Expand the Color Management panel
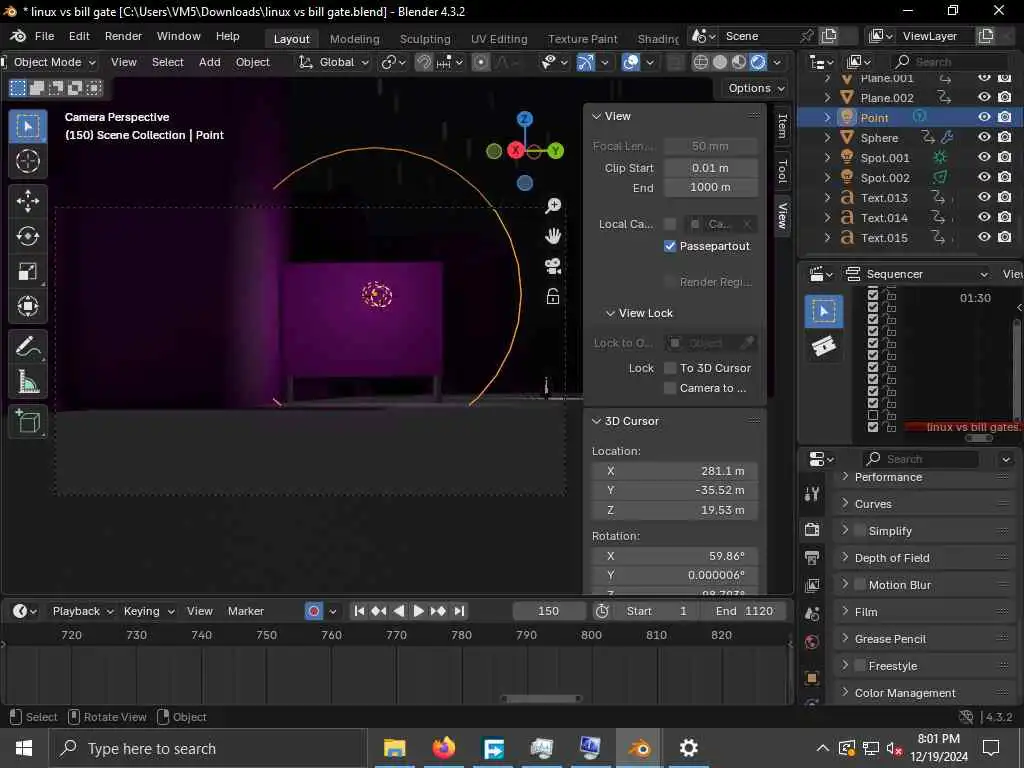Screen dimensions: 1024x768 [x=844, y=692]
